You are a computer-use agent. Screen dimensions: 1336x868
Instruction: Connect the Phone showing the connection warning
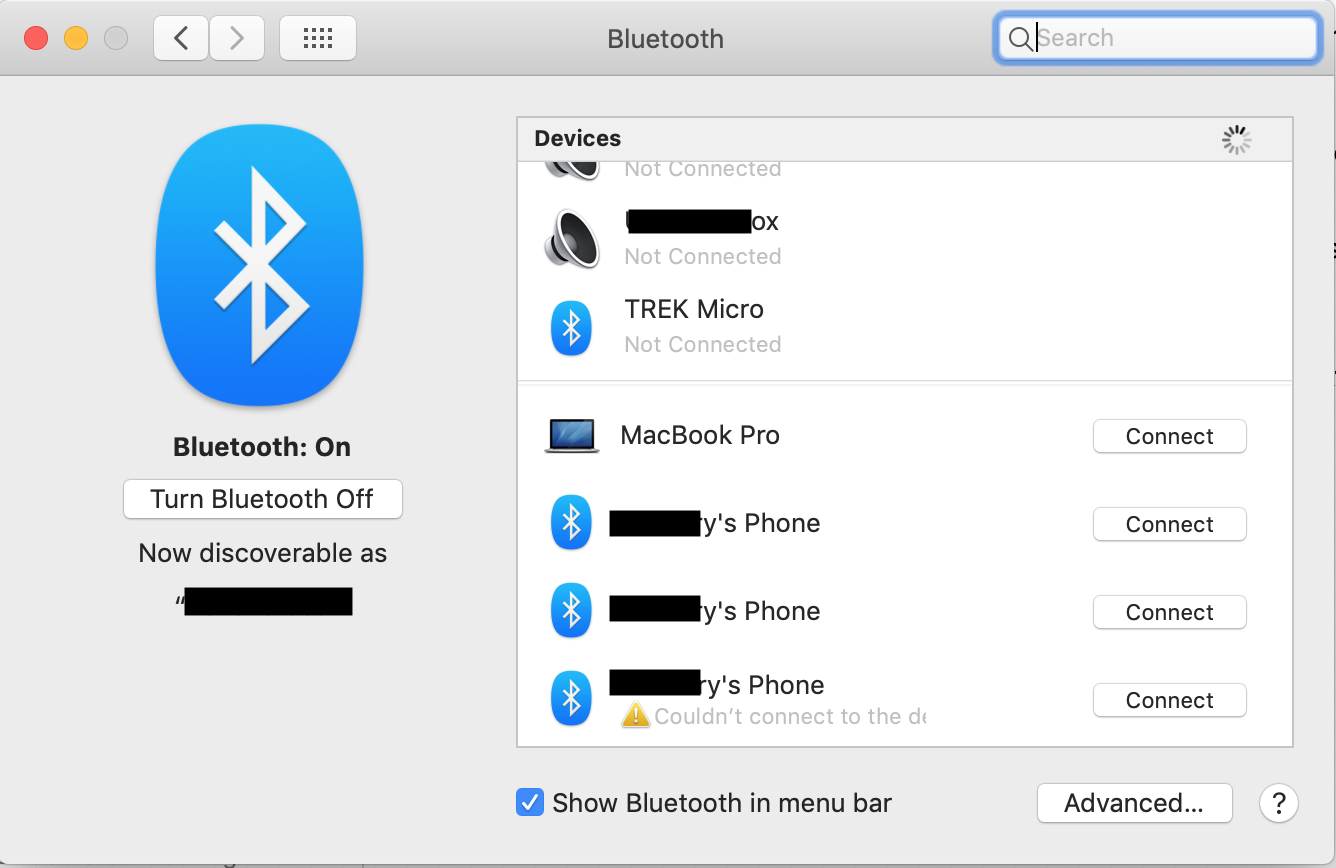(1169, 700)
